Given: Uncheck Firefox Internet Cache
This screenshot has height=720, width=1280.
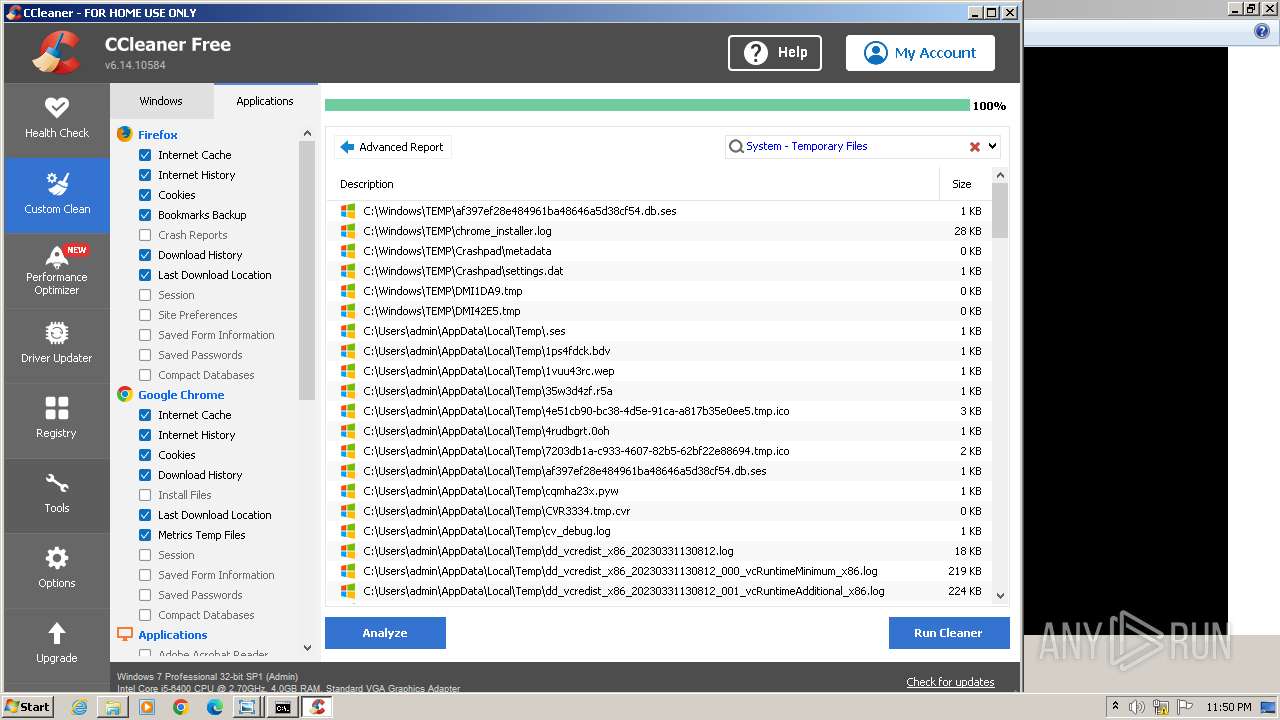Looking at the screenshot, I should [x=145, y=155].
